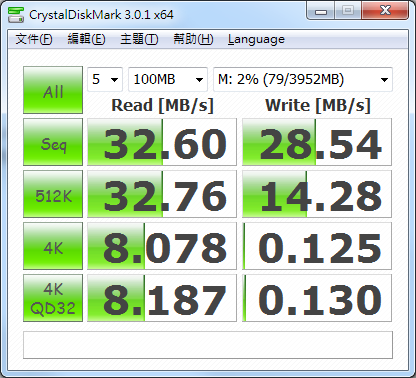Open the test count dropdown showing 5
The width and height of the screenshot is (416, 378).
point(105,79)
